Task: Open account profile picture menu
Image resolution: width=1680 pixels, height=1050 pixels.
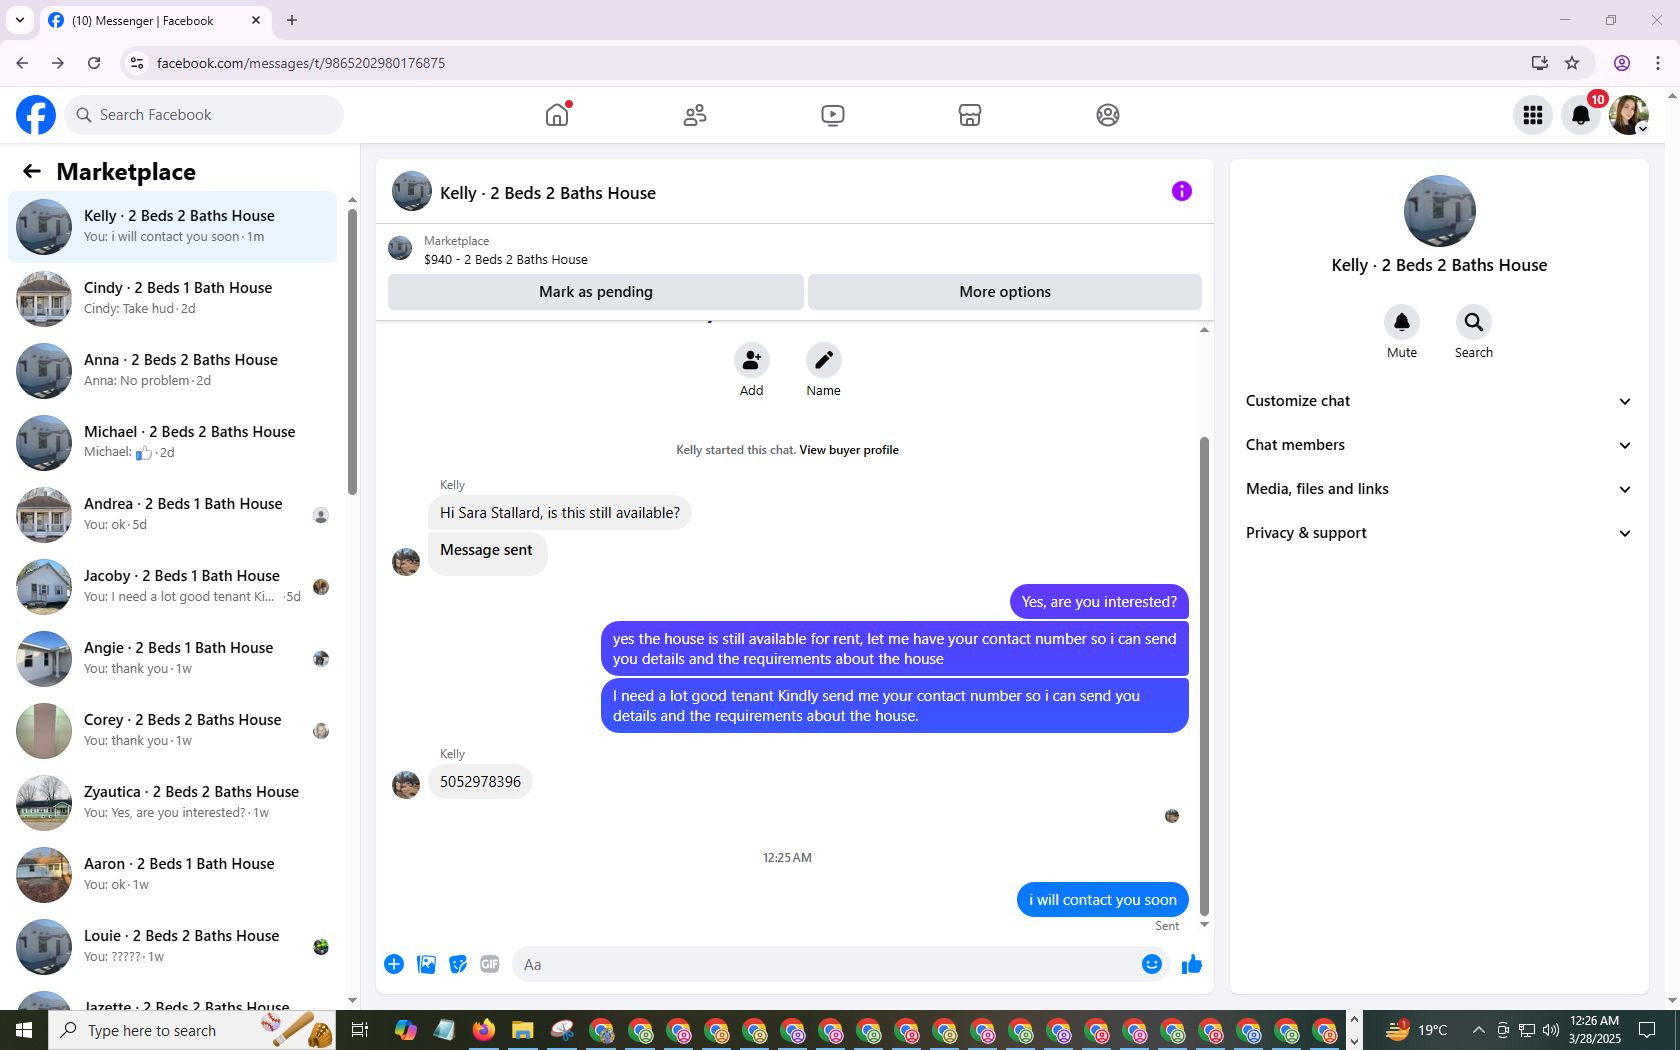Action: (x=1629, y=115)
